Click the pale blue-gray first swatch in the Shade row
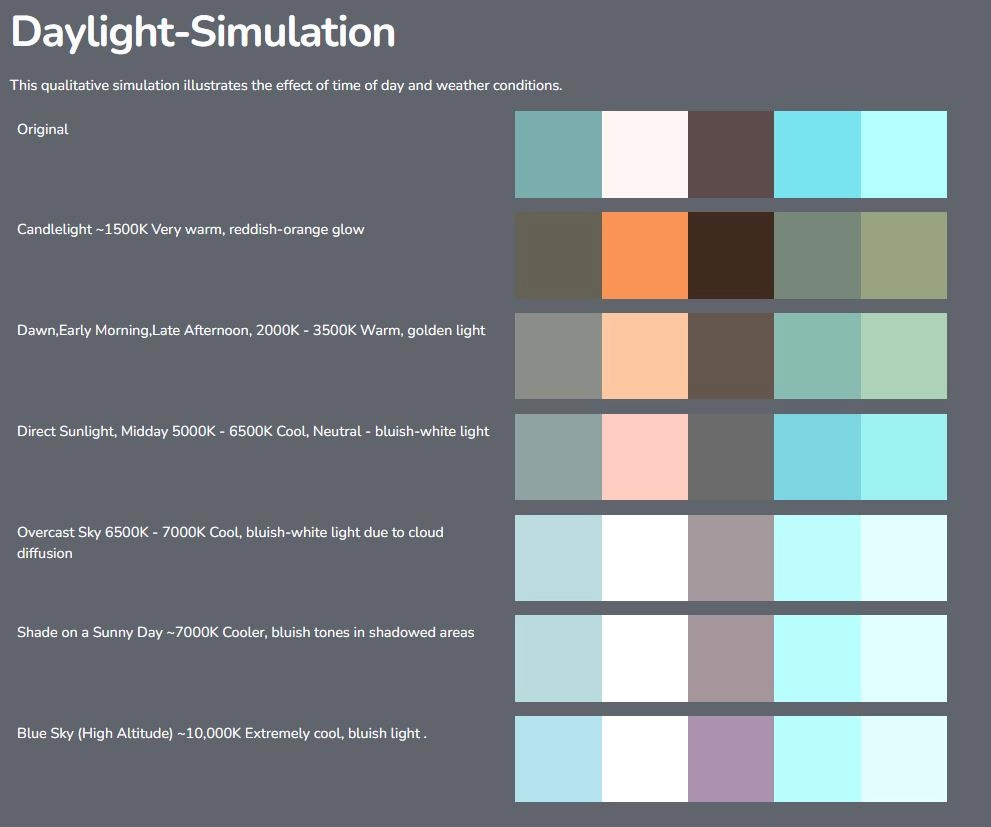991x827 pixels. point(558,658)
